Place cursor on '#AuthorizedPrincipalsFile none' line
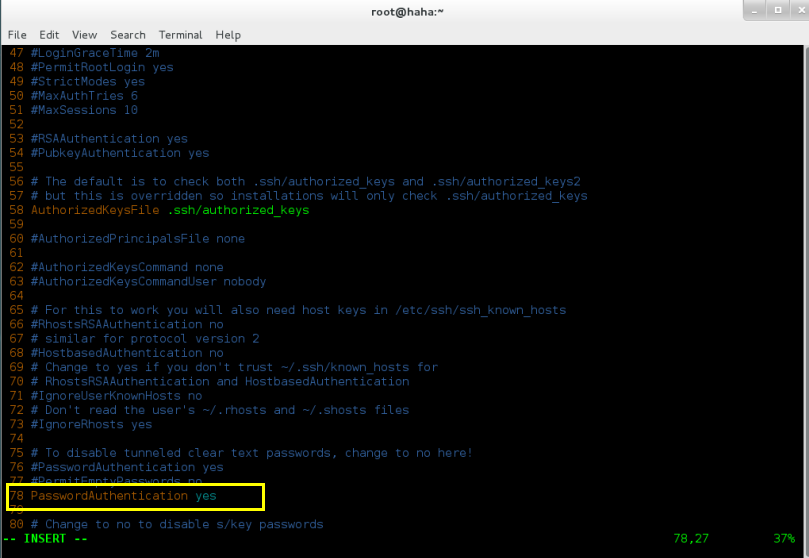This screenshot has height=558, width=809. tap(138, 239)
